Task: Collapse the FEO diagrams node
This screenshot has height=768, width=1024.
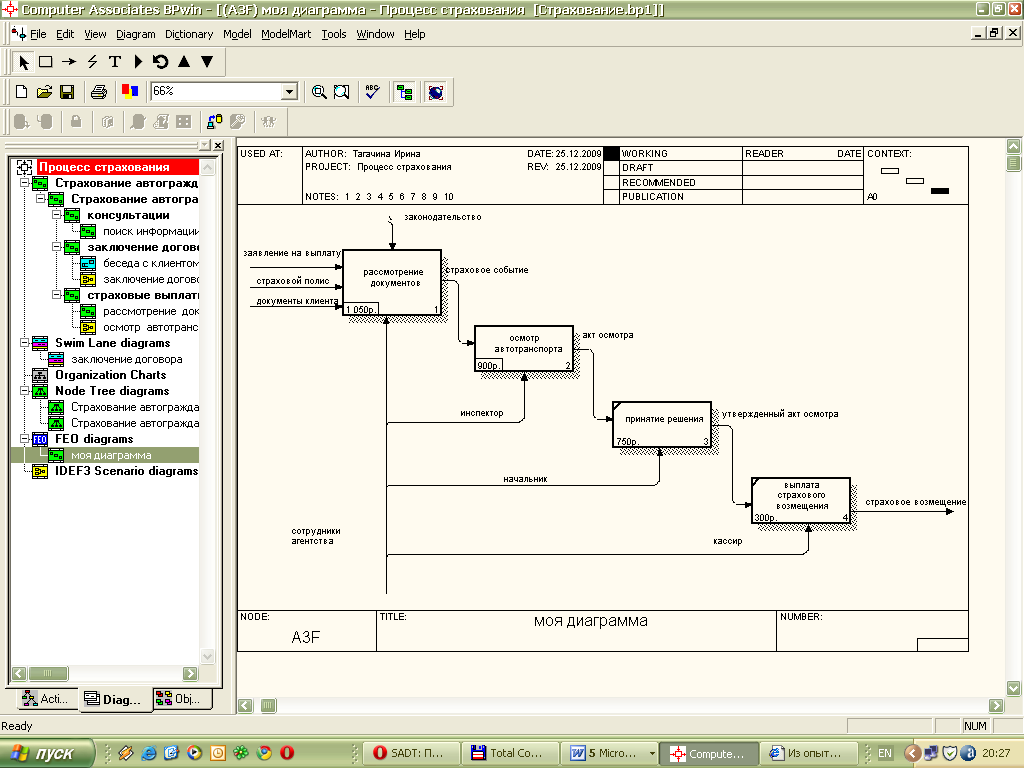Action: pyautogui.click(x=24, y=439)
